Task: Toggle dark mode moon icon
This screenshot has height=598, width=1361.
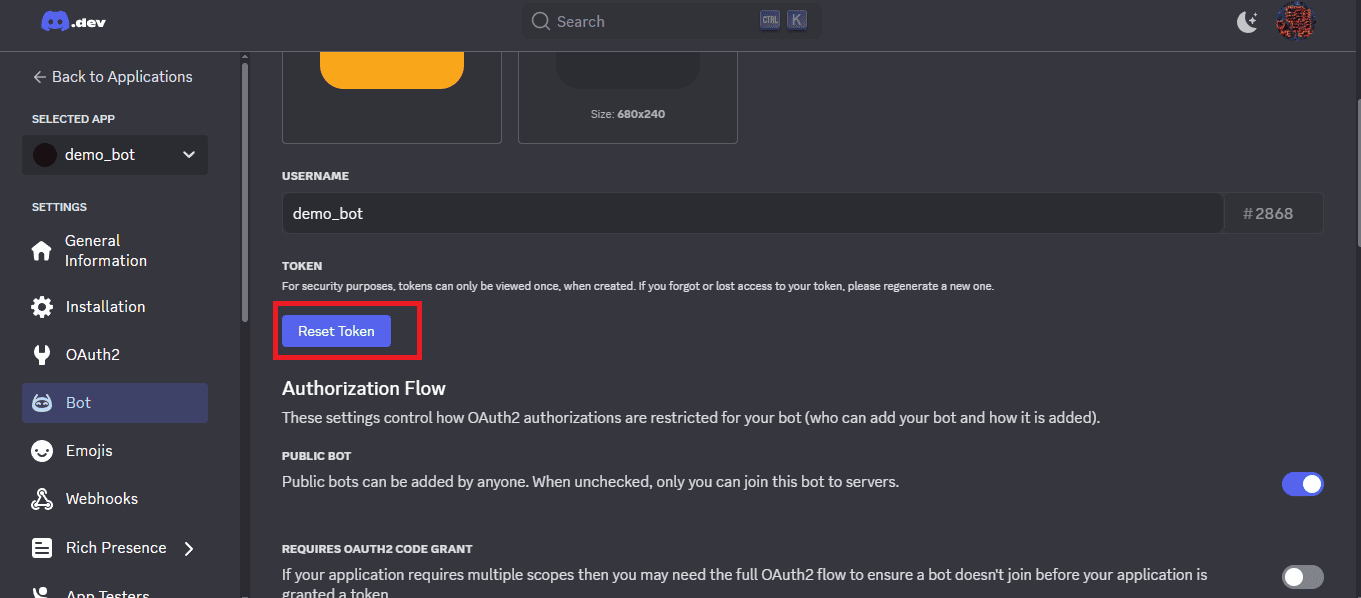Action: point(1247,21)
